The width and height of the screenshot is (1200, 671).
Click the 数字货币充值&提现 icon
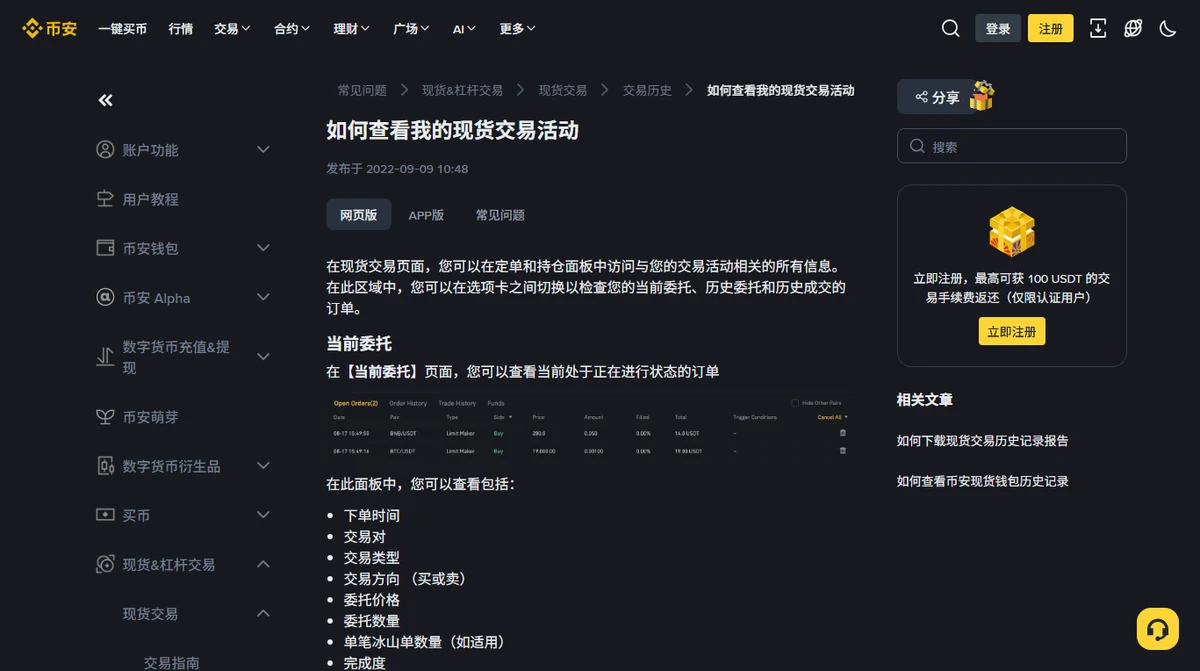tap(105, 357)
